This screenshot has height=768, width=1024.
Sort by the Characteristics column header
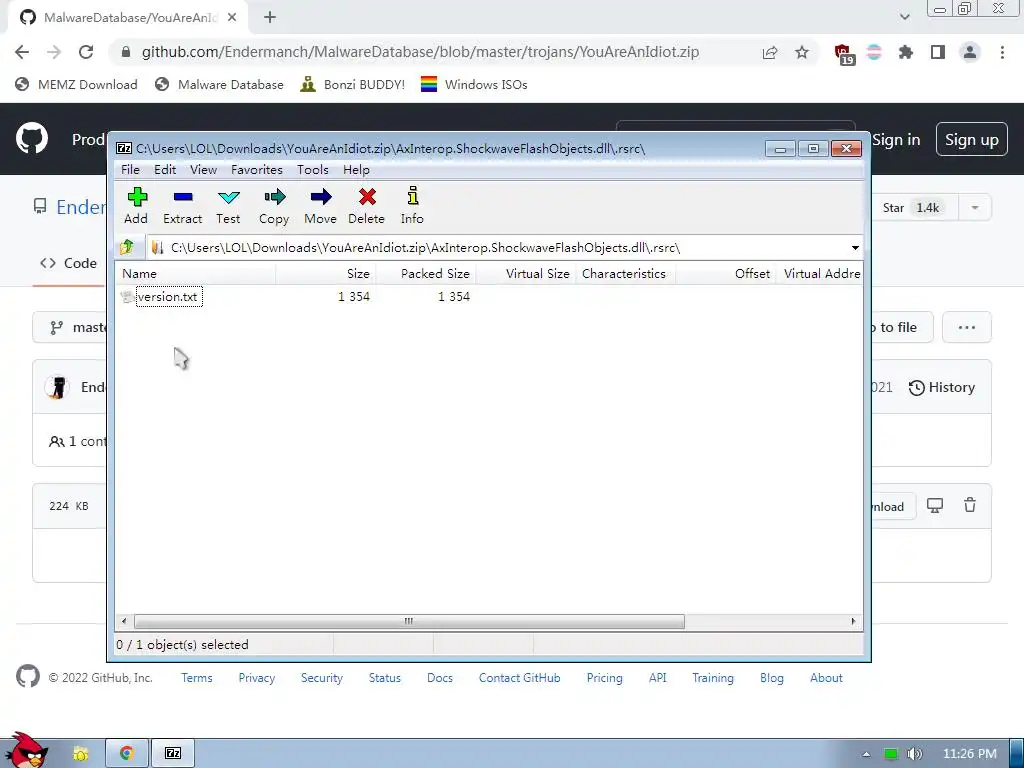click(626, 274)
